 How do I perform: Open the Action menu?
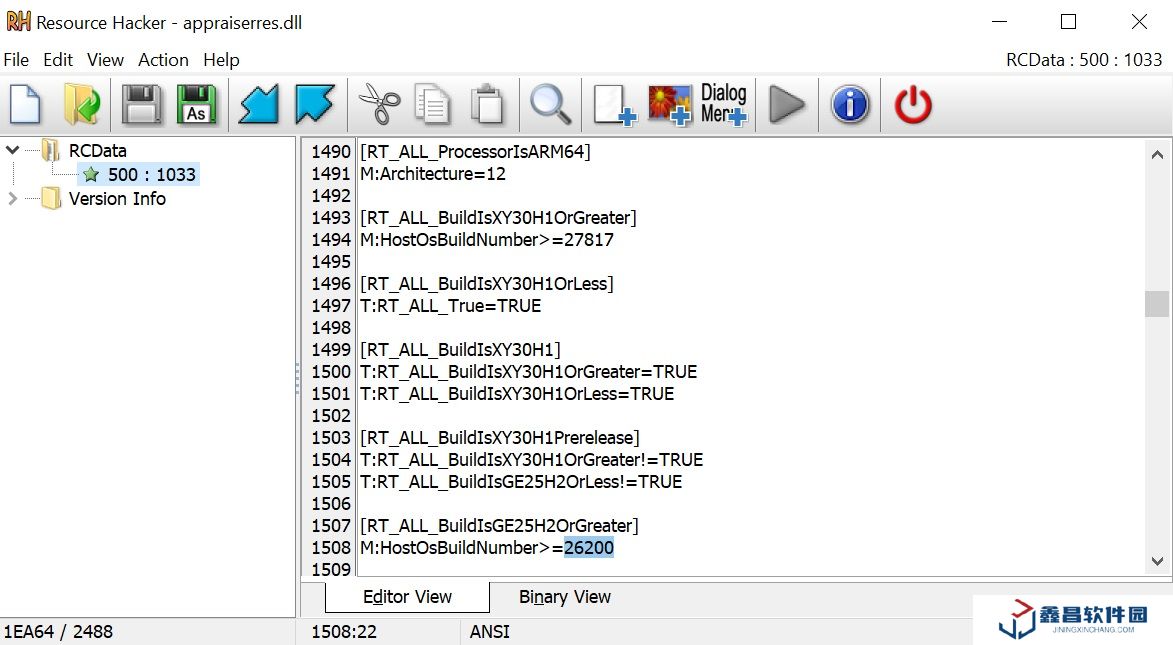click(163, 60)
